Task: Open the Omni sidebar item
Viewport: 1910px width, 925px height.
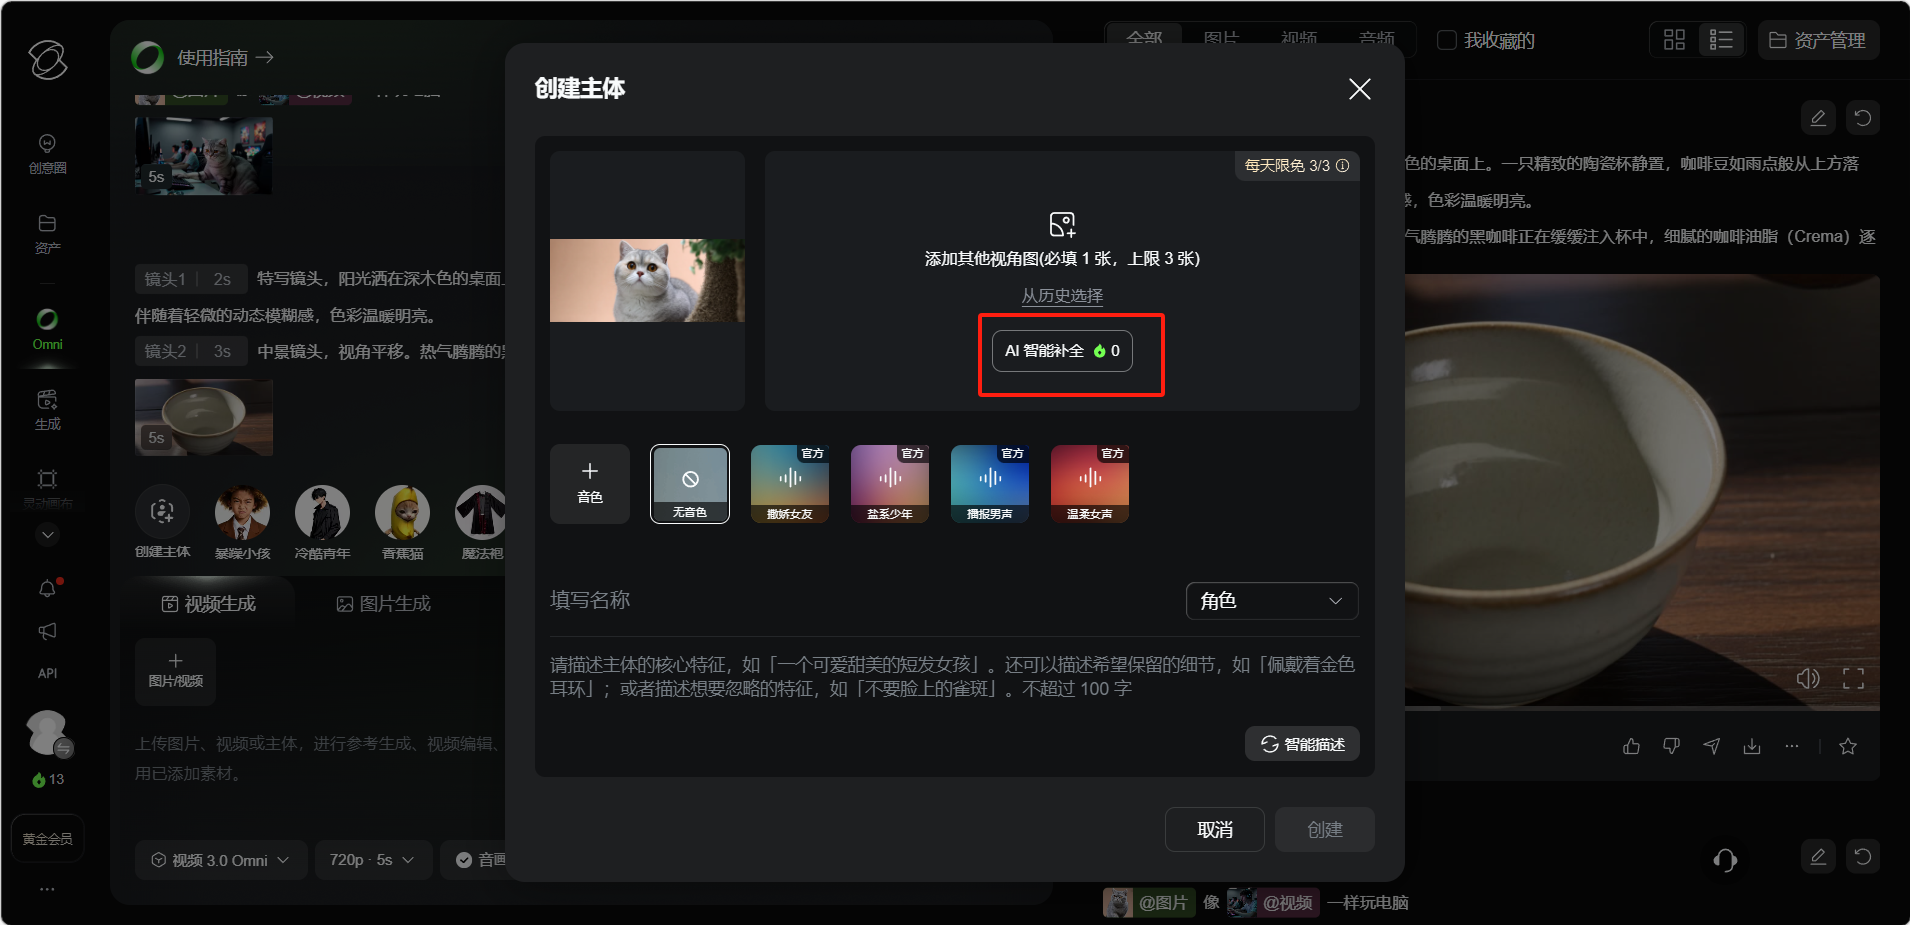Action: tap(47, 329)
